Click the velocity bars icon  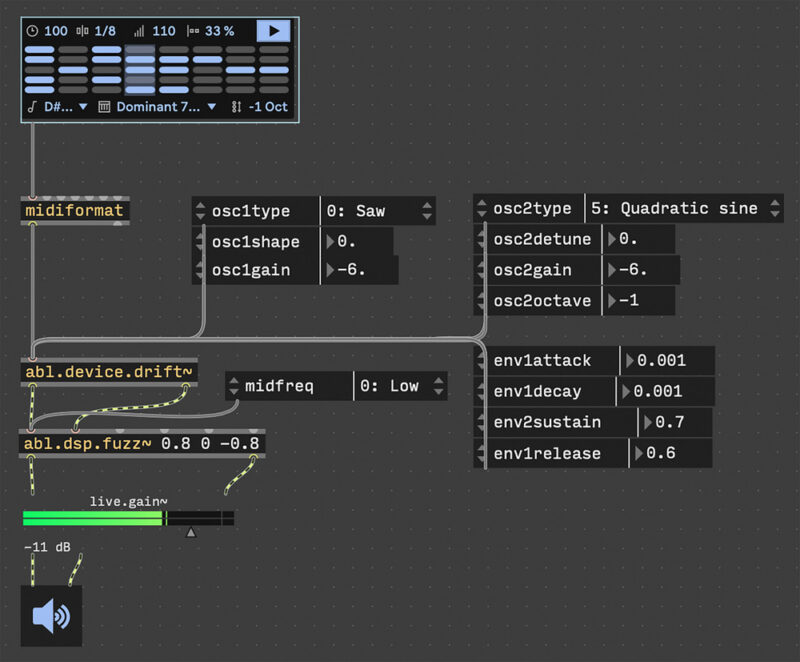coord(139,31)
